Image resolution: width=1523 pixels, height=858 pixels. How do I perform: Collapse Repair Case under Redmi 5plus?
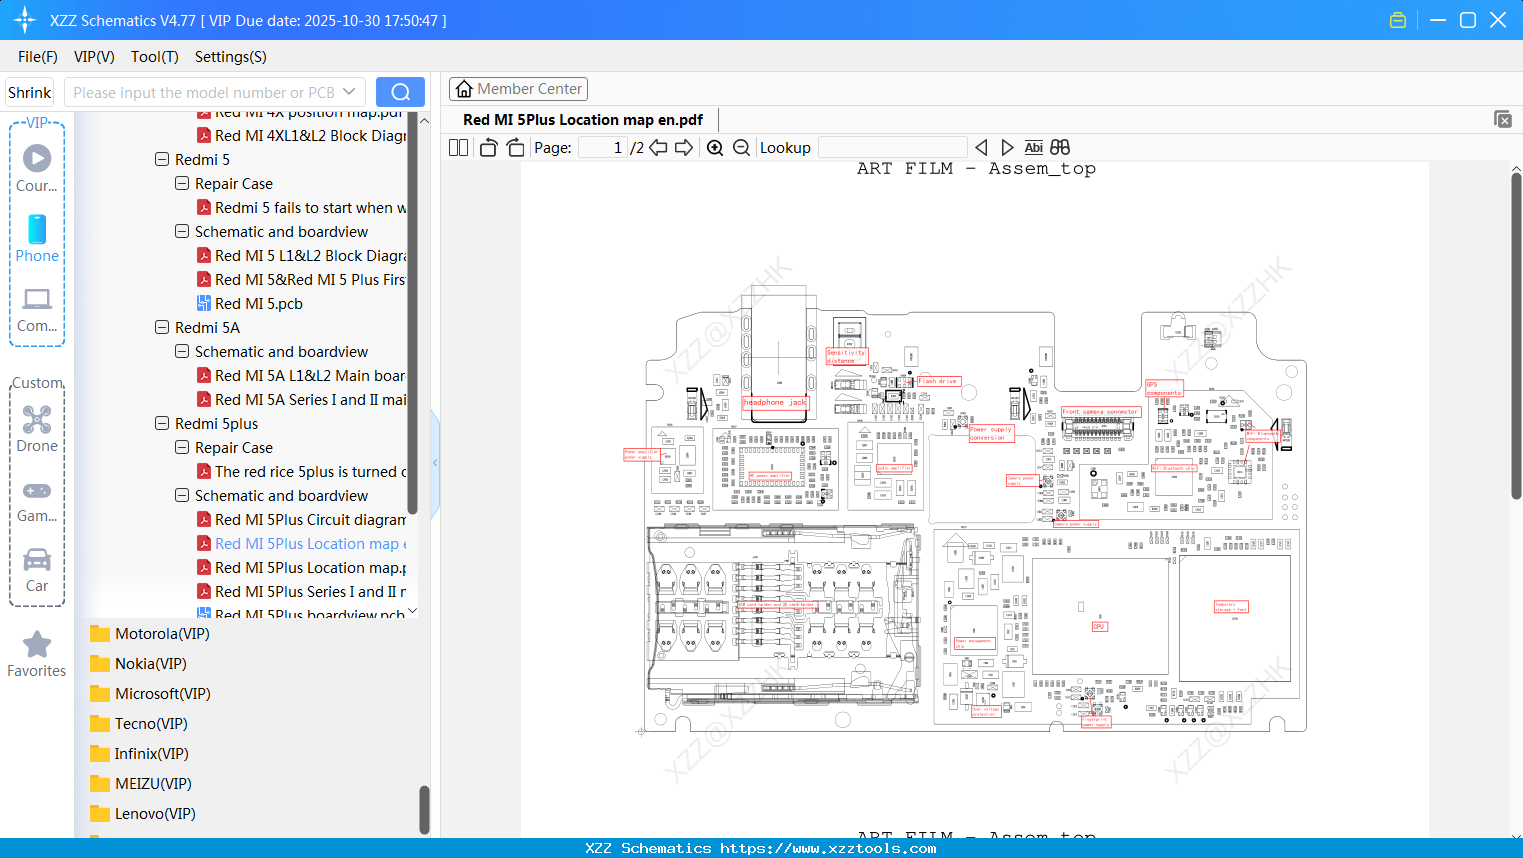[x=182, y=448]
